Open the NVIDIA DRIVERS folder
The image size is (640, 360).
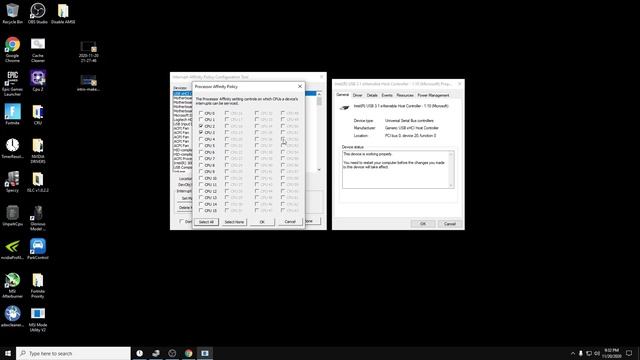[x=38, y=150]
